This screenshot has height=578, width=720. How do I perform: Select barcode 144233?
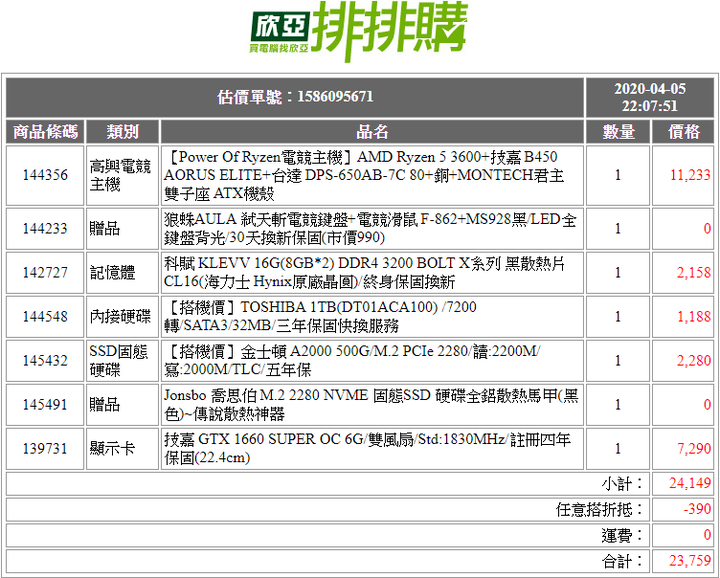45,228
